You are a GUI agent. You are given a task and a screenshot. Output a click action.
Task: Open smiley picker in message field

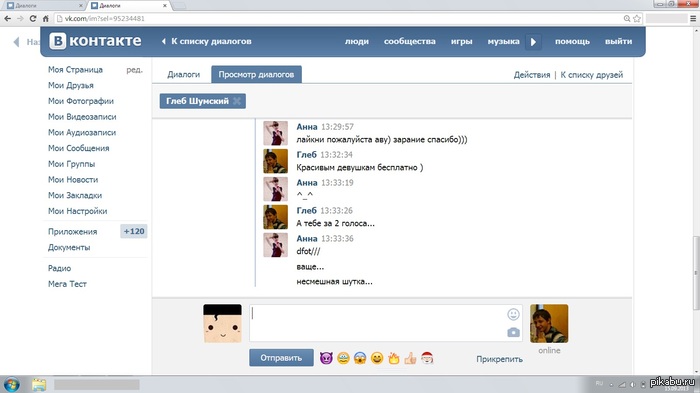[x=513, y=314]
